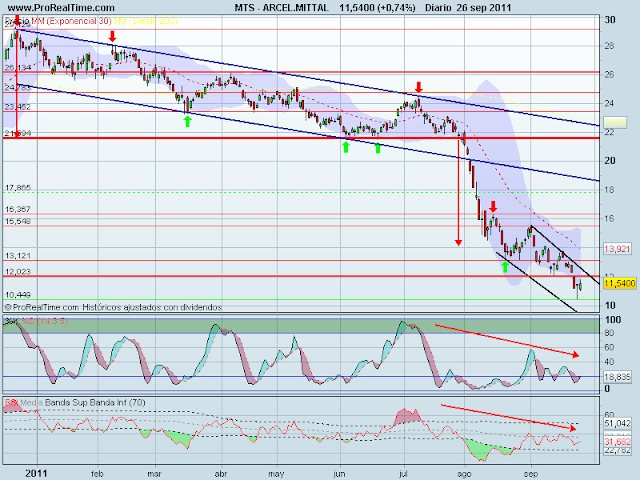Select the MM (Simple 200) legend label
The image size is (640, 480).
[x=145, y=21]
